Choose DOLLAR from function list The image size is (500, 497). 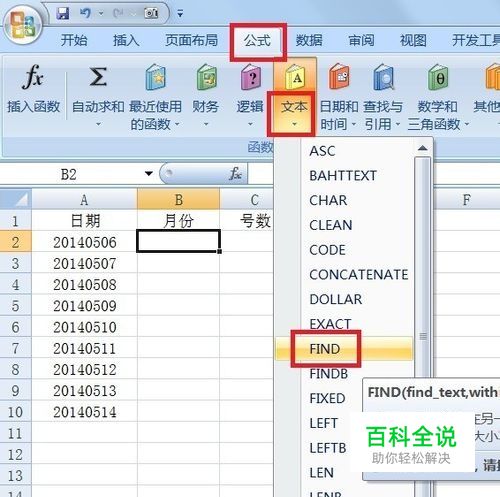344,299
